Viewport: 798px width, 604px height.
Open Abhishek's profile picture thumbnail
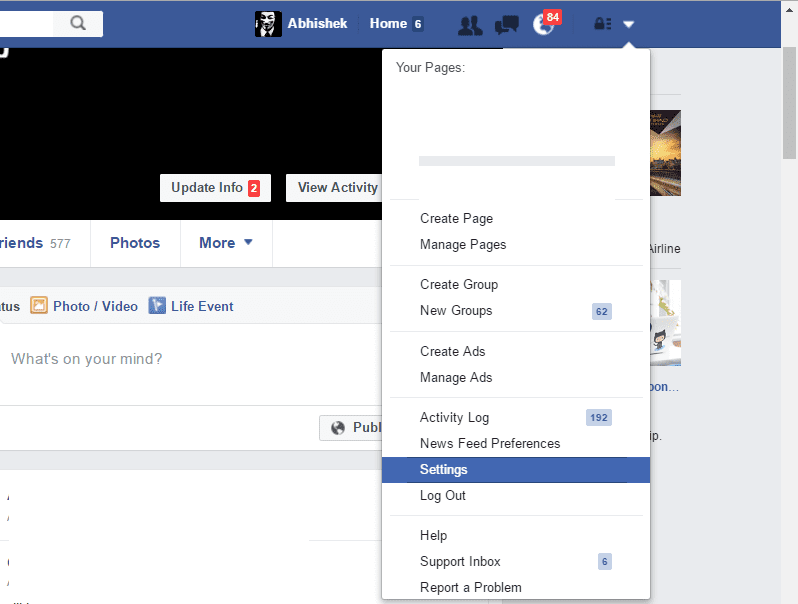(x=268, y=24)
